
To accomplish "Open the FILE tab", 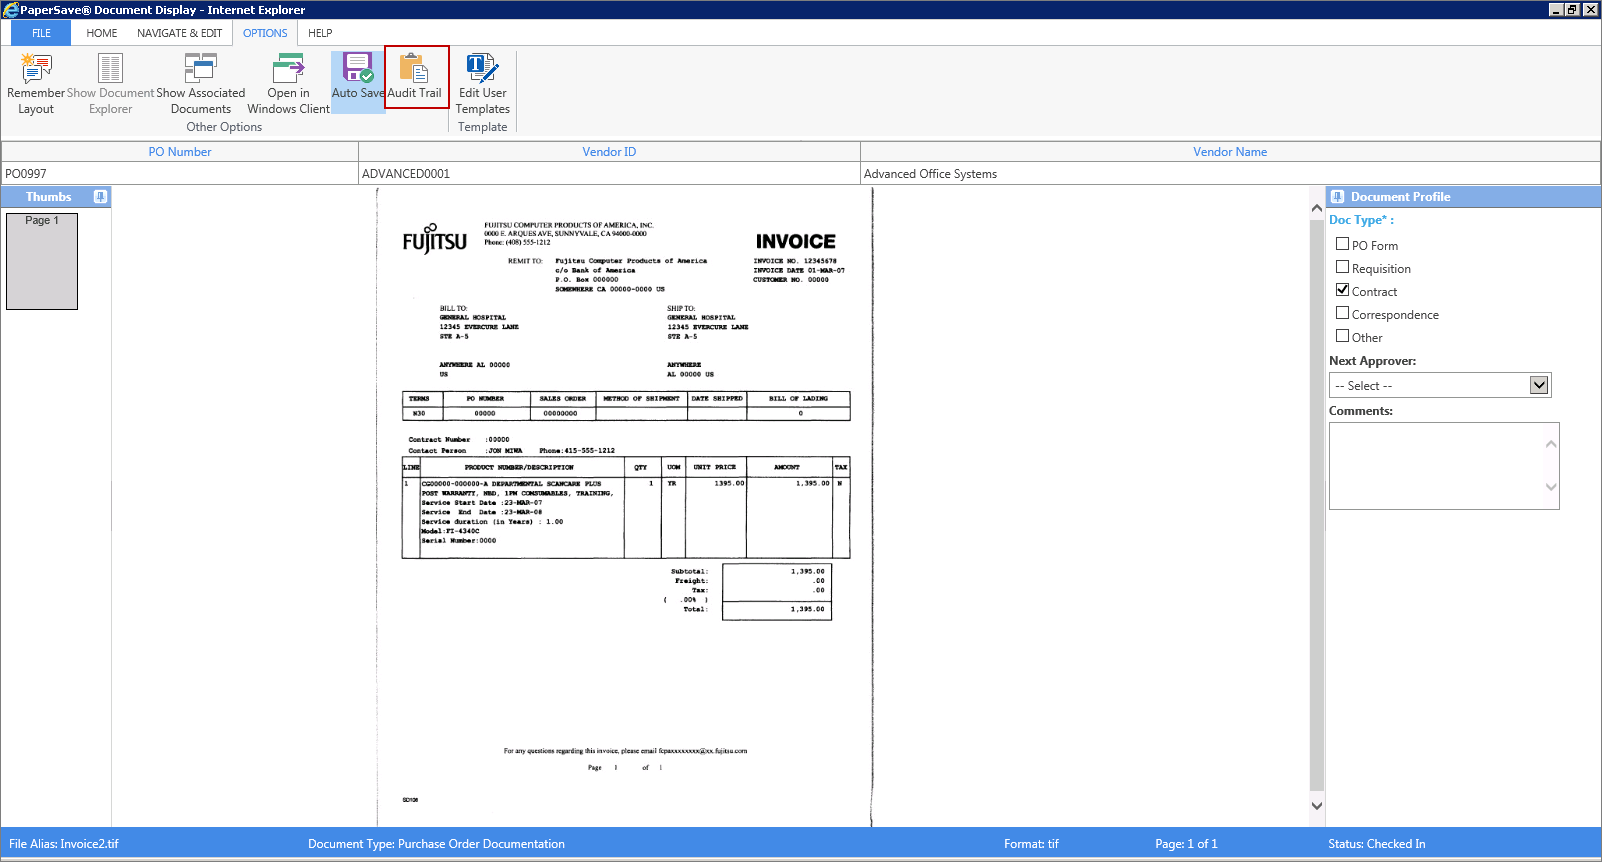I will [x=41, y=33].
